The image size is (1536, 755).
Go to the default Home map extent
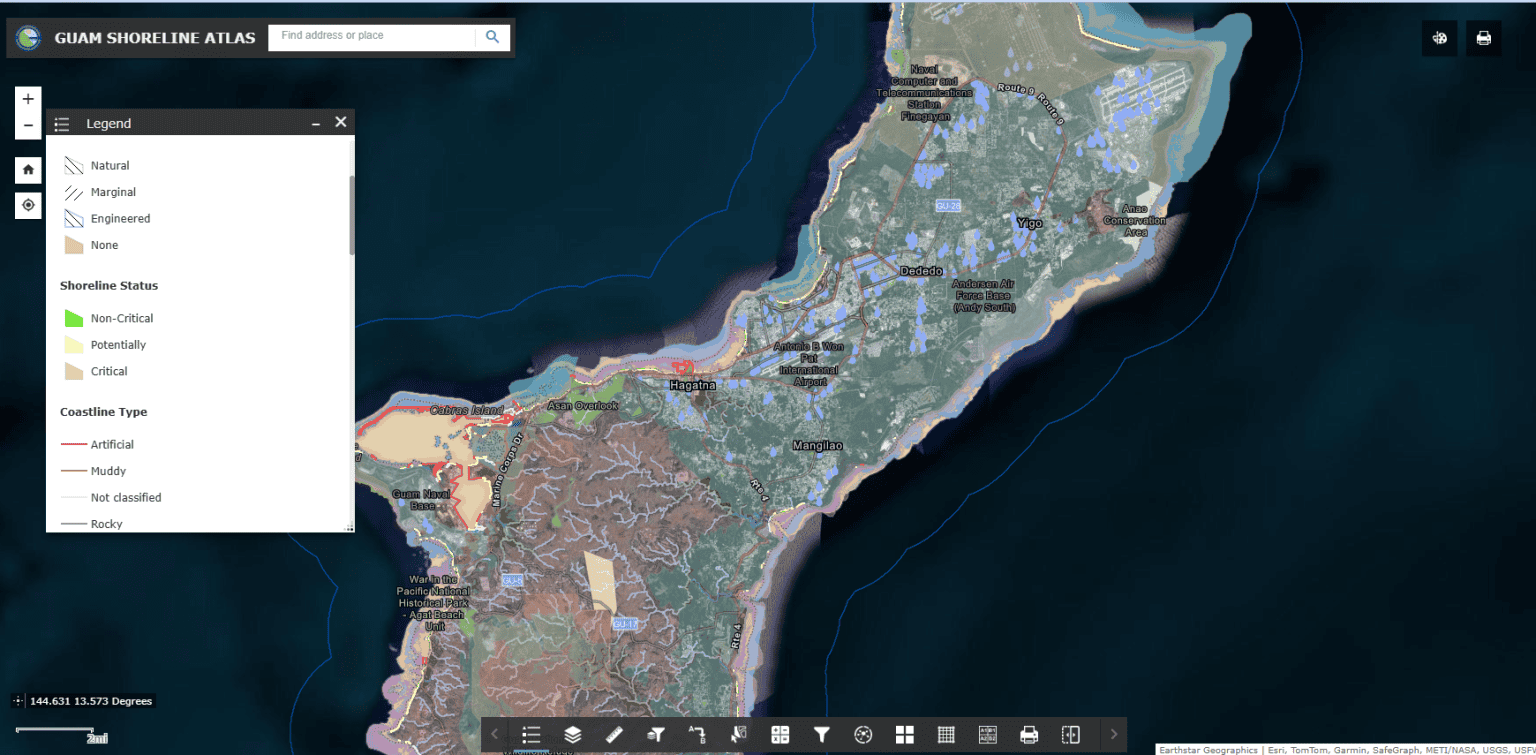point(28,170)
